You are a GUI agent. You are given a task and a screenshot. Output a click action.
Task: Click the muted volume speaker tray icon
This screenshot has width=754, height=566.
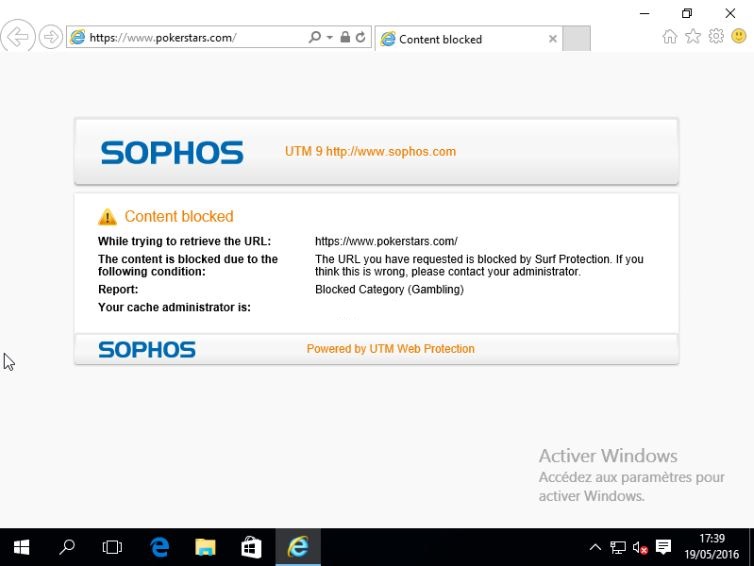tap(640, 547)
